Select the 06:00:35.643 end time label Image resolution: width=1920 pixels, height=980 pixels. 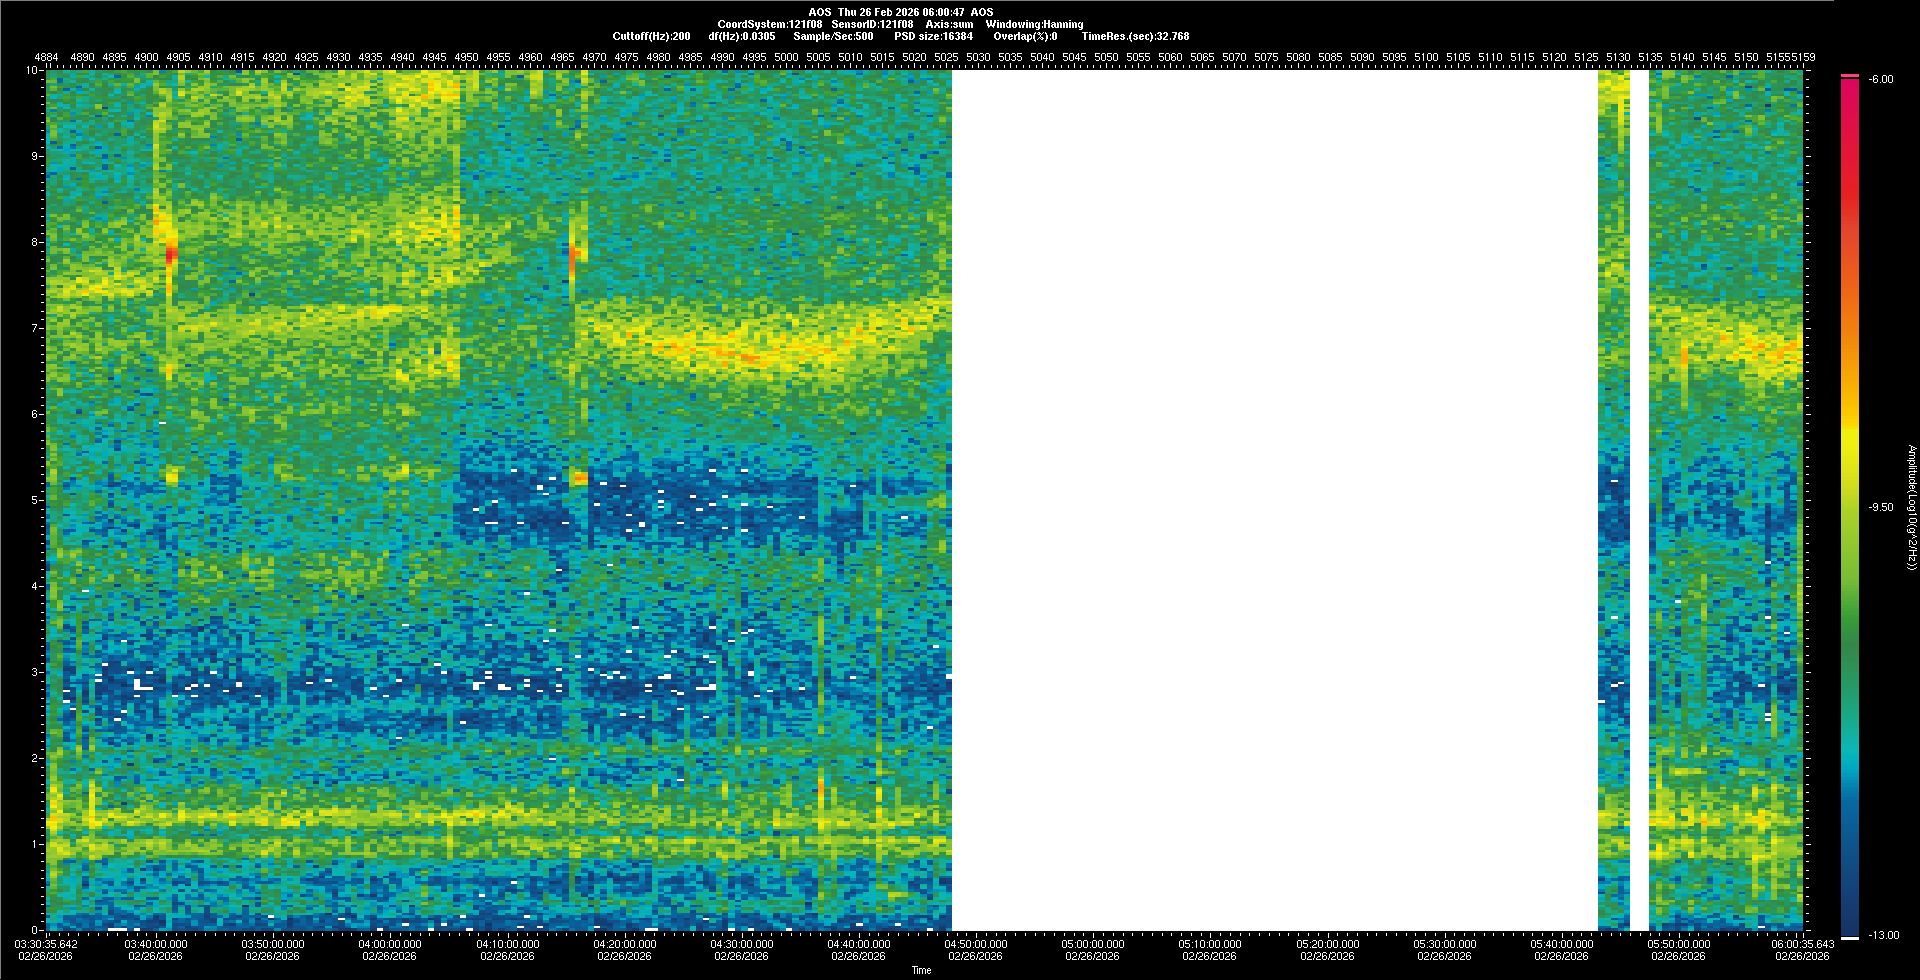[1802, 943]
